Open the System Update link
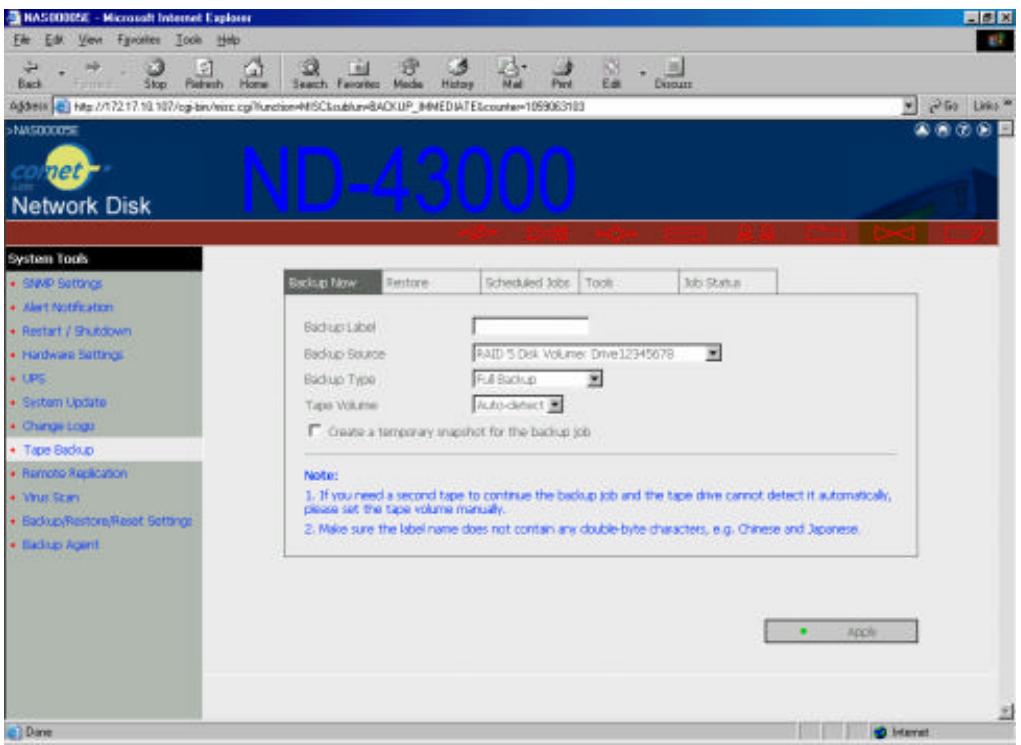Image resolution: width=1021 pixels, height=745 pixels. [64, 402]
